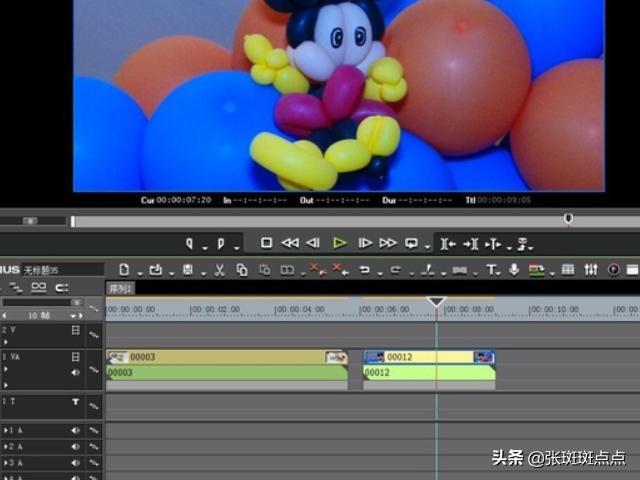640x480 pixels.
Task: Mute audio track 3 A
Action: pyautogui.click(x=76, y=463)
